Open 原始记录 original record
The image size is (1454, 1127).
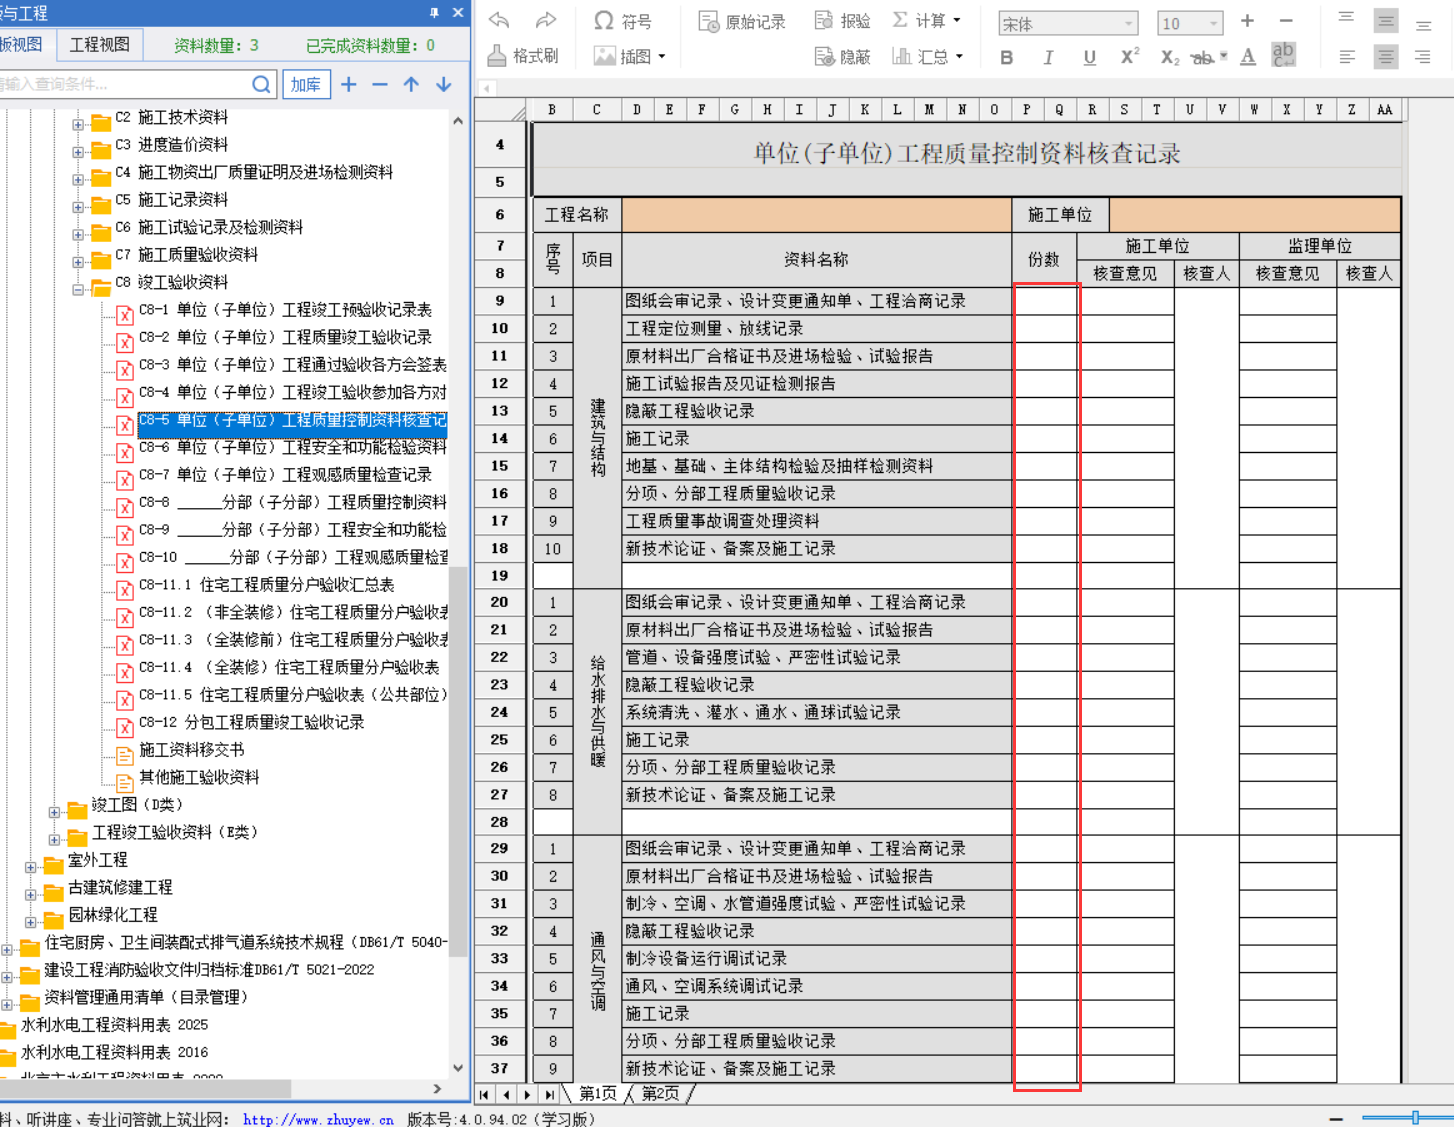(x=742, y=21)
